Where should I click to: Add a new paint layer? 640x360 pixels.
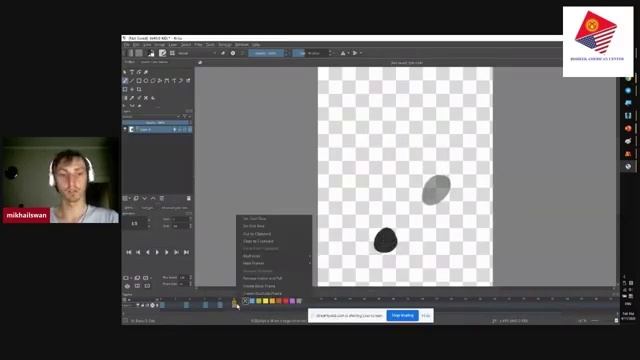125,198
